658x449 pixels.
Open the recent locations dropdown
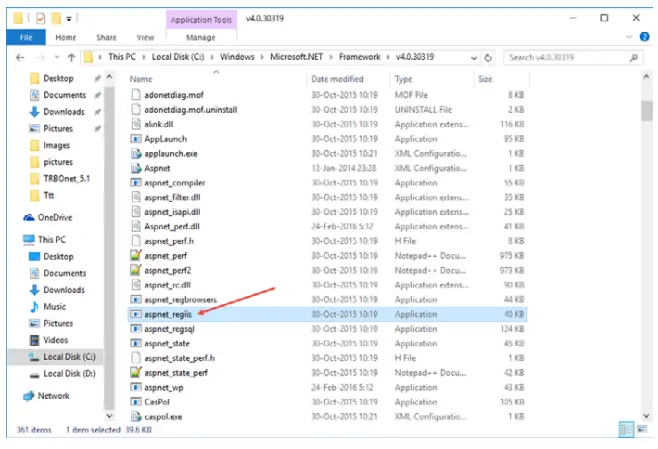click(57, 57)
